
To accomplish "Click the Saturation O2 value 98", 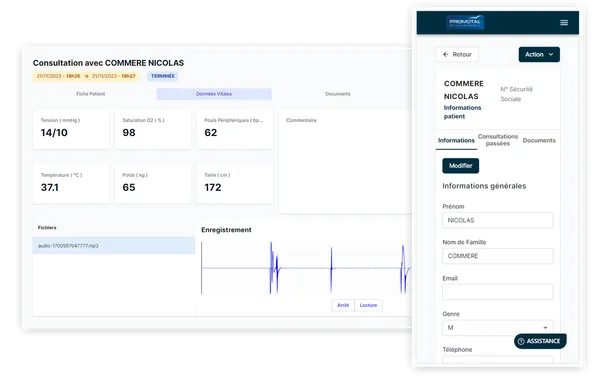I will [129, 133].
